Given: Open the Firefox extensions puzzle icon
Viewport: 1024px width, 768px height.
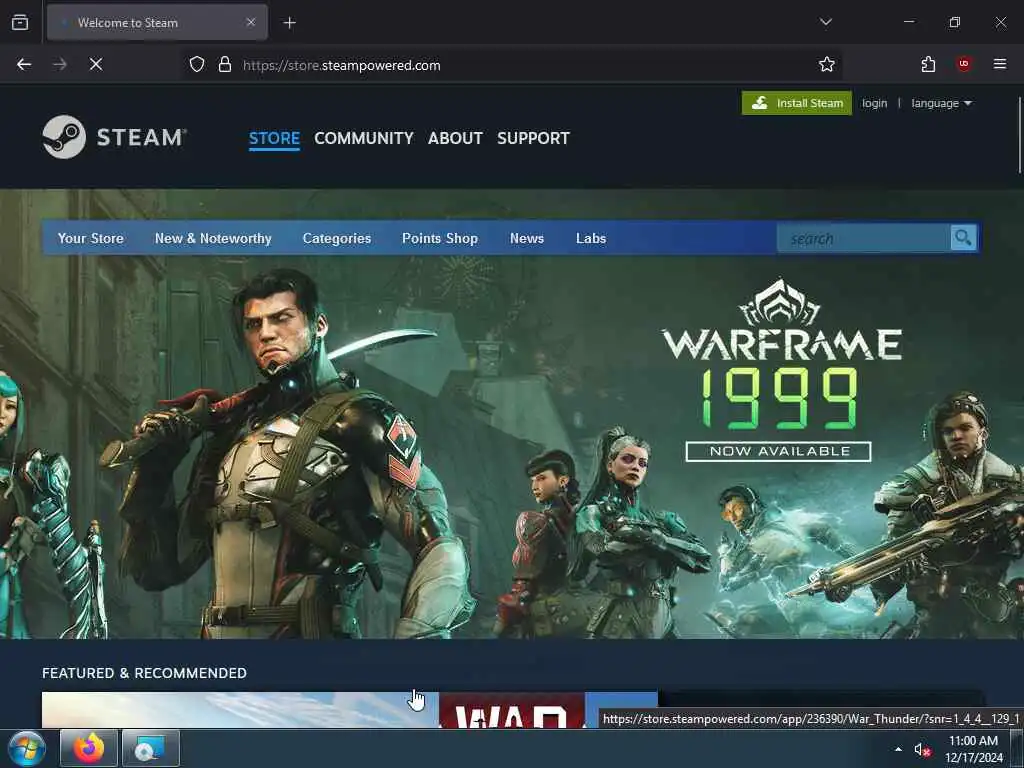Looking at the screenshot, I should coord(928,64).
